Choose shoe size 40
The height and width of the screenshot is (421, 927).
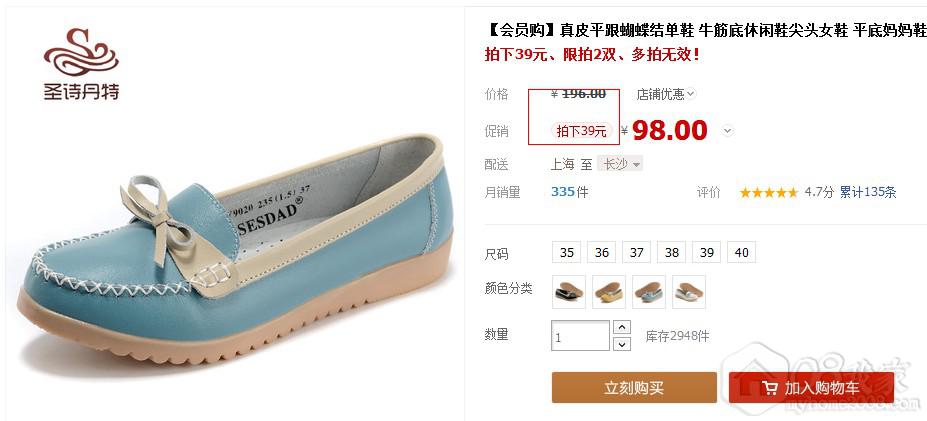(x=741, y=252)
